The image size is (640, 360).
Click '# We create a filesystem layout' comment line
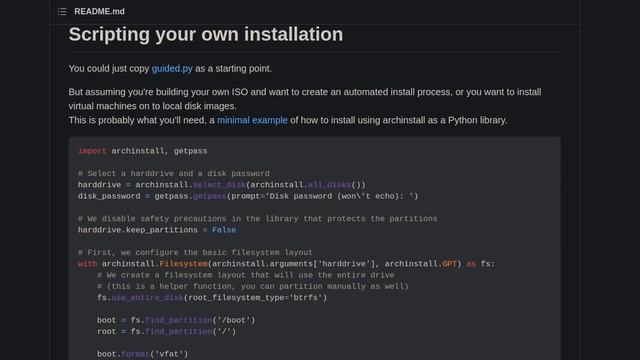(x=246, y=275)
